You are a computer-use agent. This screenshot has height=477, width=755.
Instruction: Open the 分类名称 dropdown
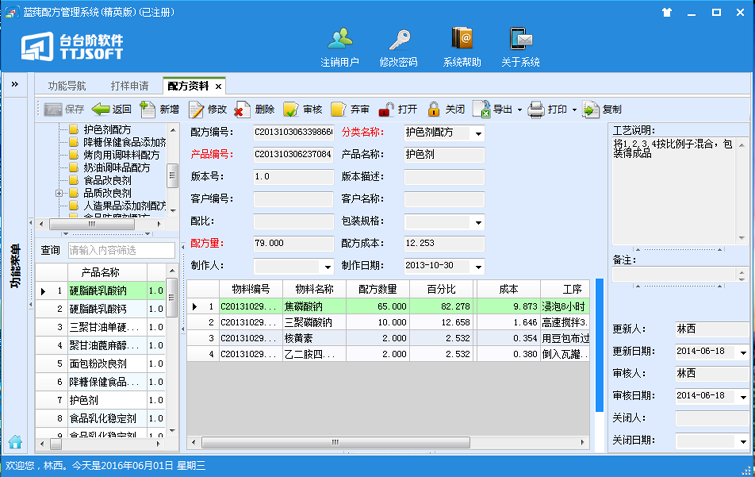pos(478,133)
